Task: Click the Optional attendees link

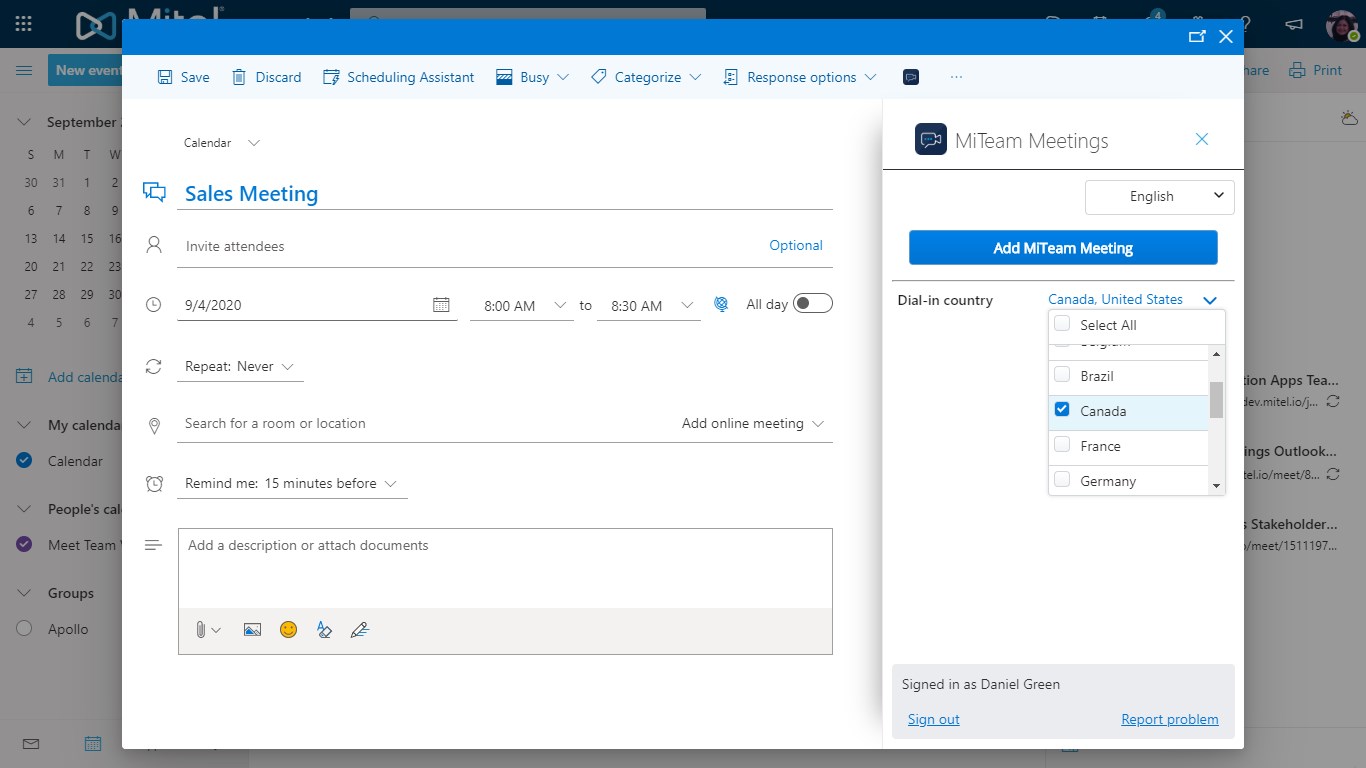Action: [x=796, y=245]
